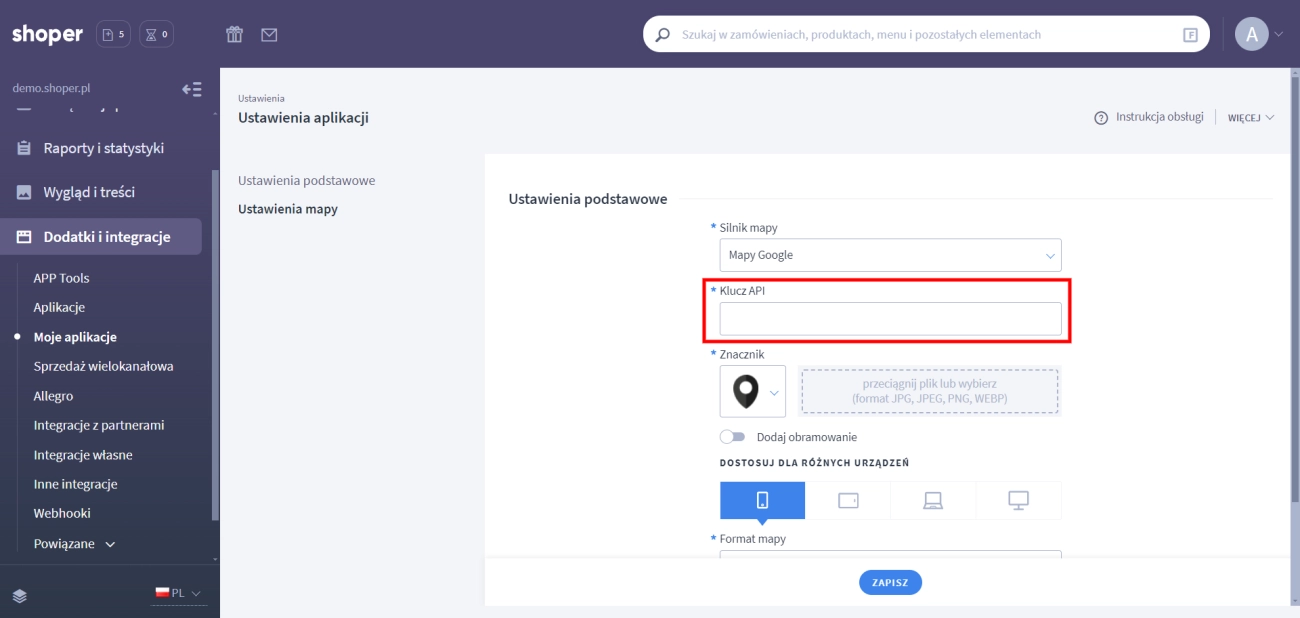Open Raporty i statystyki menu
Viewport: 1300px width, 618px height.
[x=103, y=148]
